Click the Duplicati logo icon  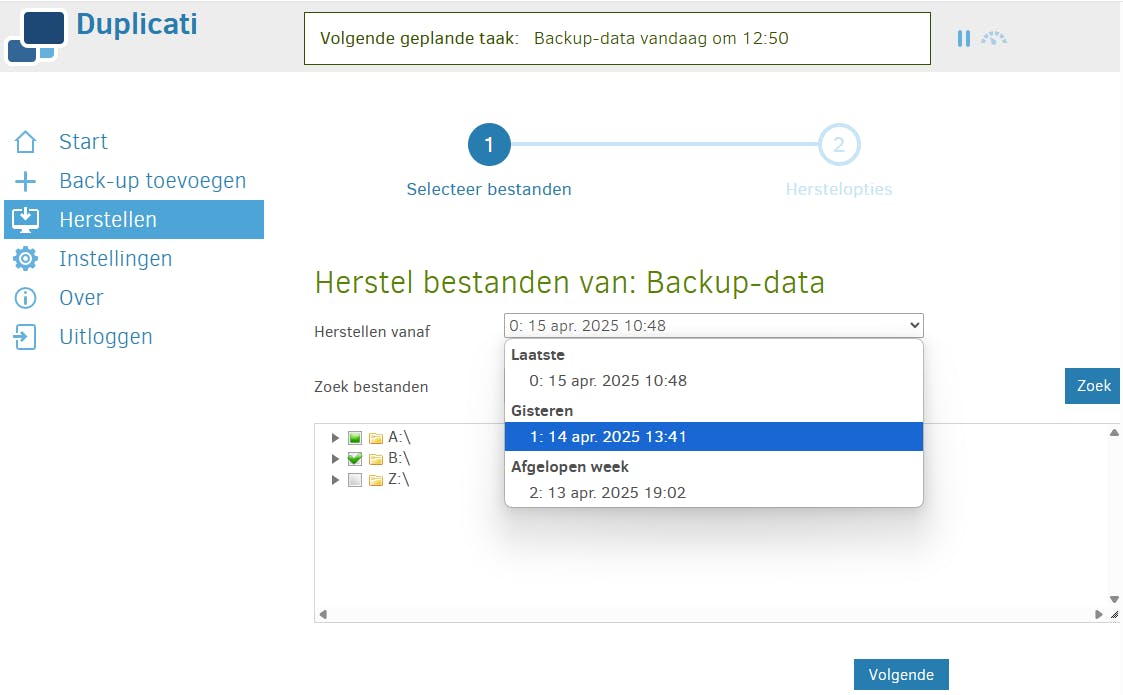coord(36,36)
